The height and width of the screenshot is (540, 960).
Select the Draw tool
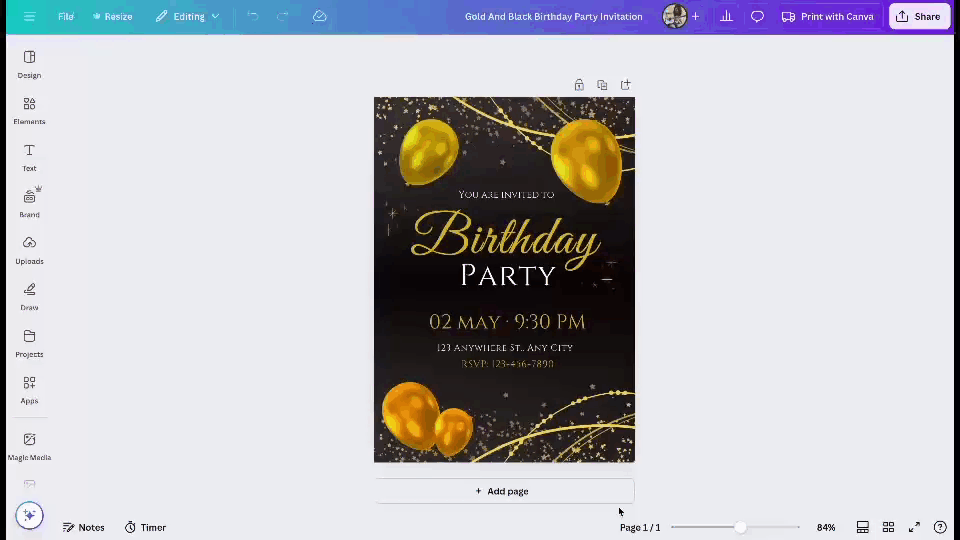[29, 295]
